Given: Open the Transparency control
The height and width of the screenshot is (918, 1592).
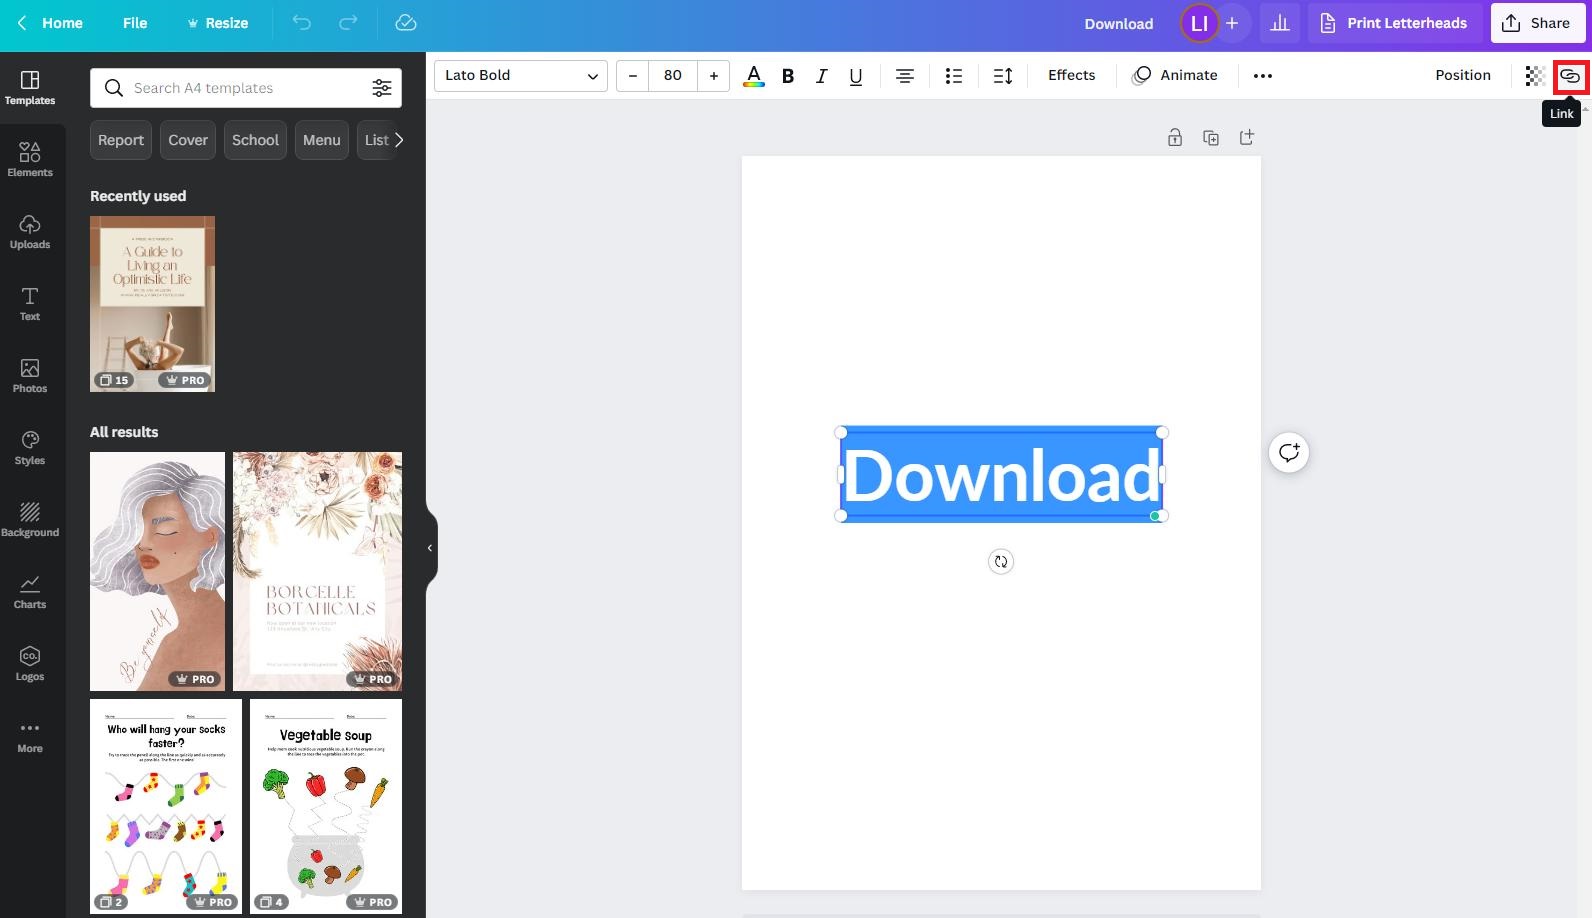Looking at the screenshot, I should pyautogui.click(x=1535, y=76).
